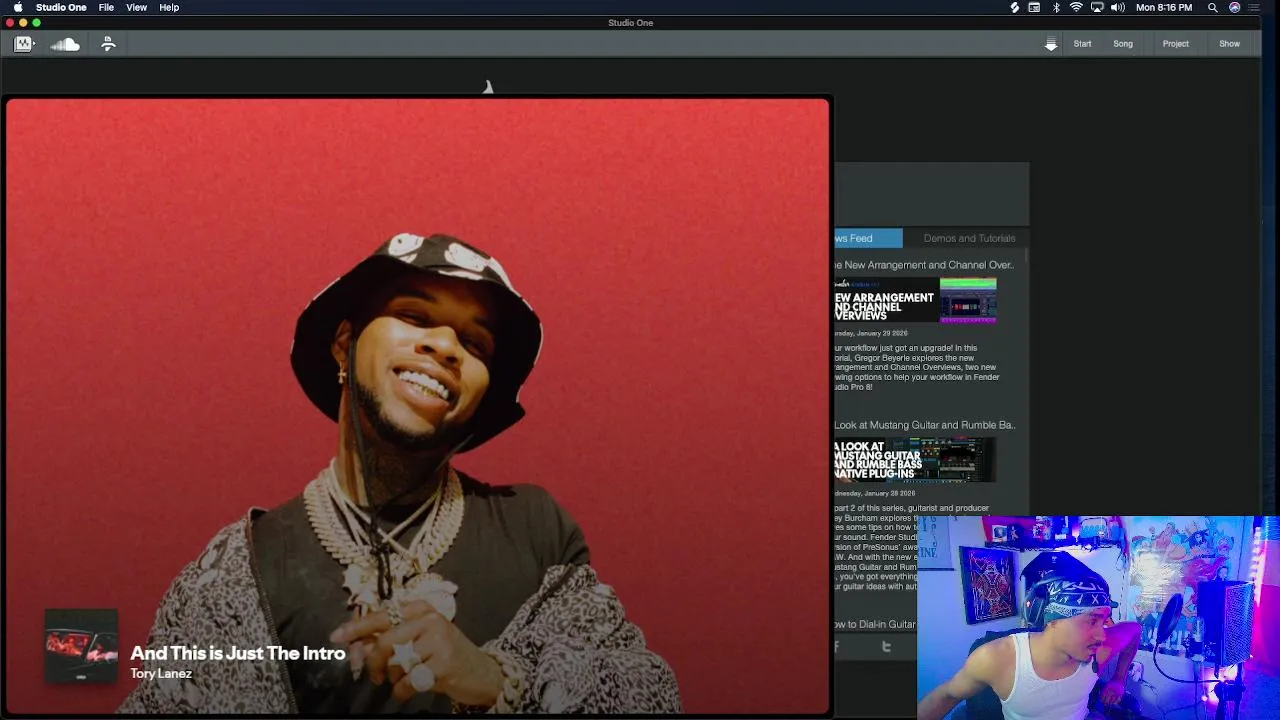Click the Mon 8:16 PM clock
Screen dimensions: 1280x720
pos(1164,7)
